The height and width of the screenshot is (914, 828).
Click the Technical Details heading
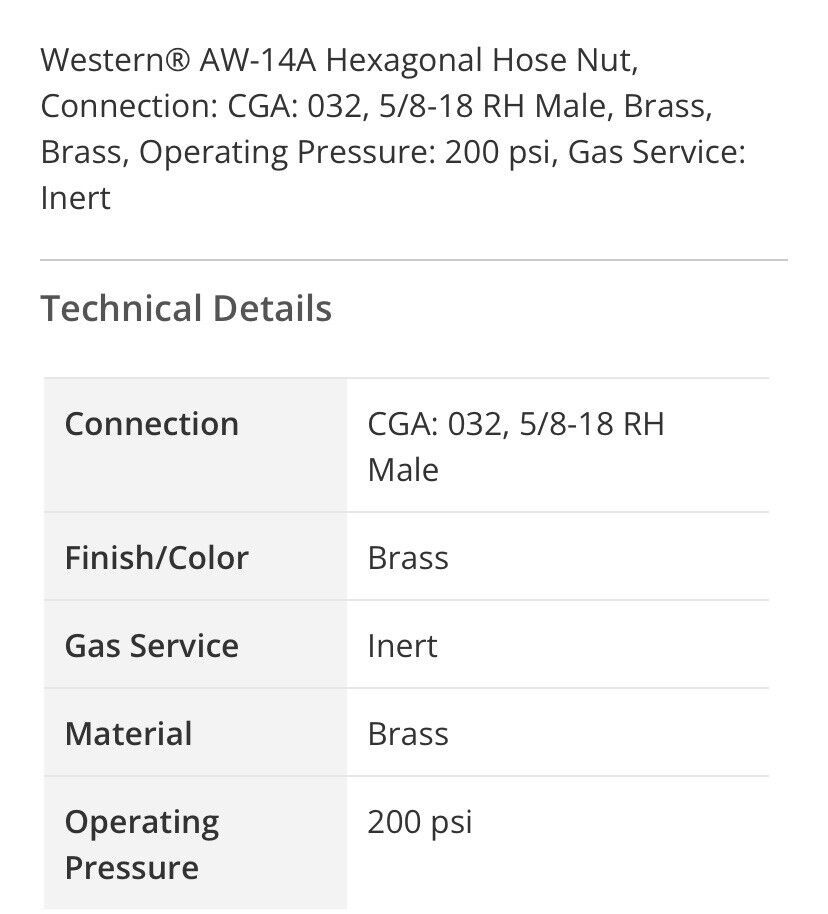(x=186, y=308)
